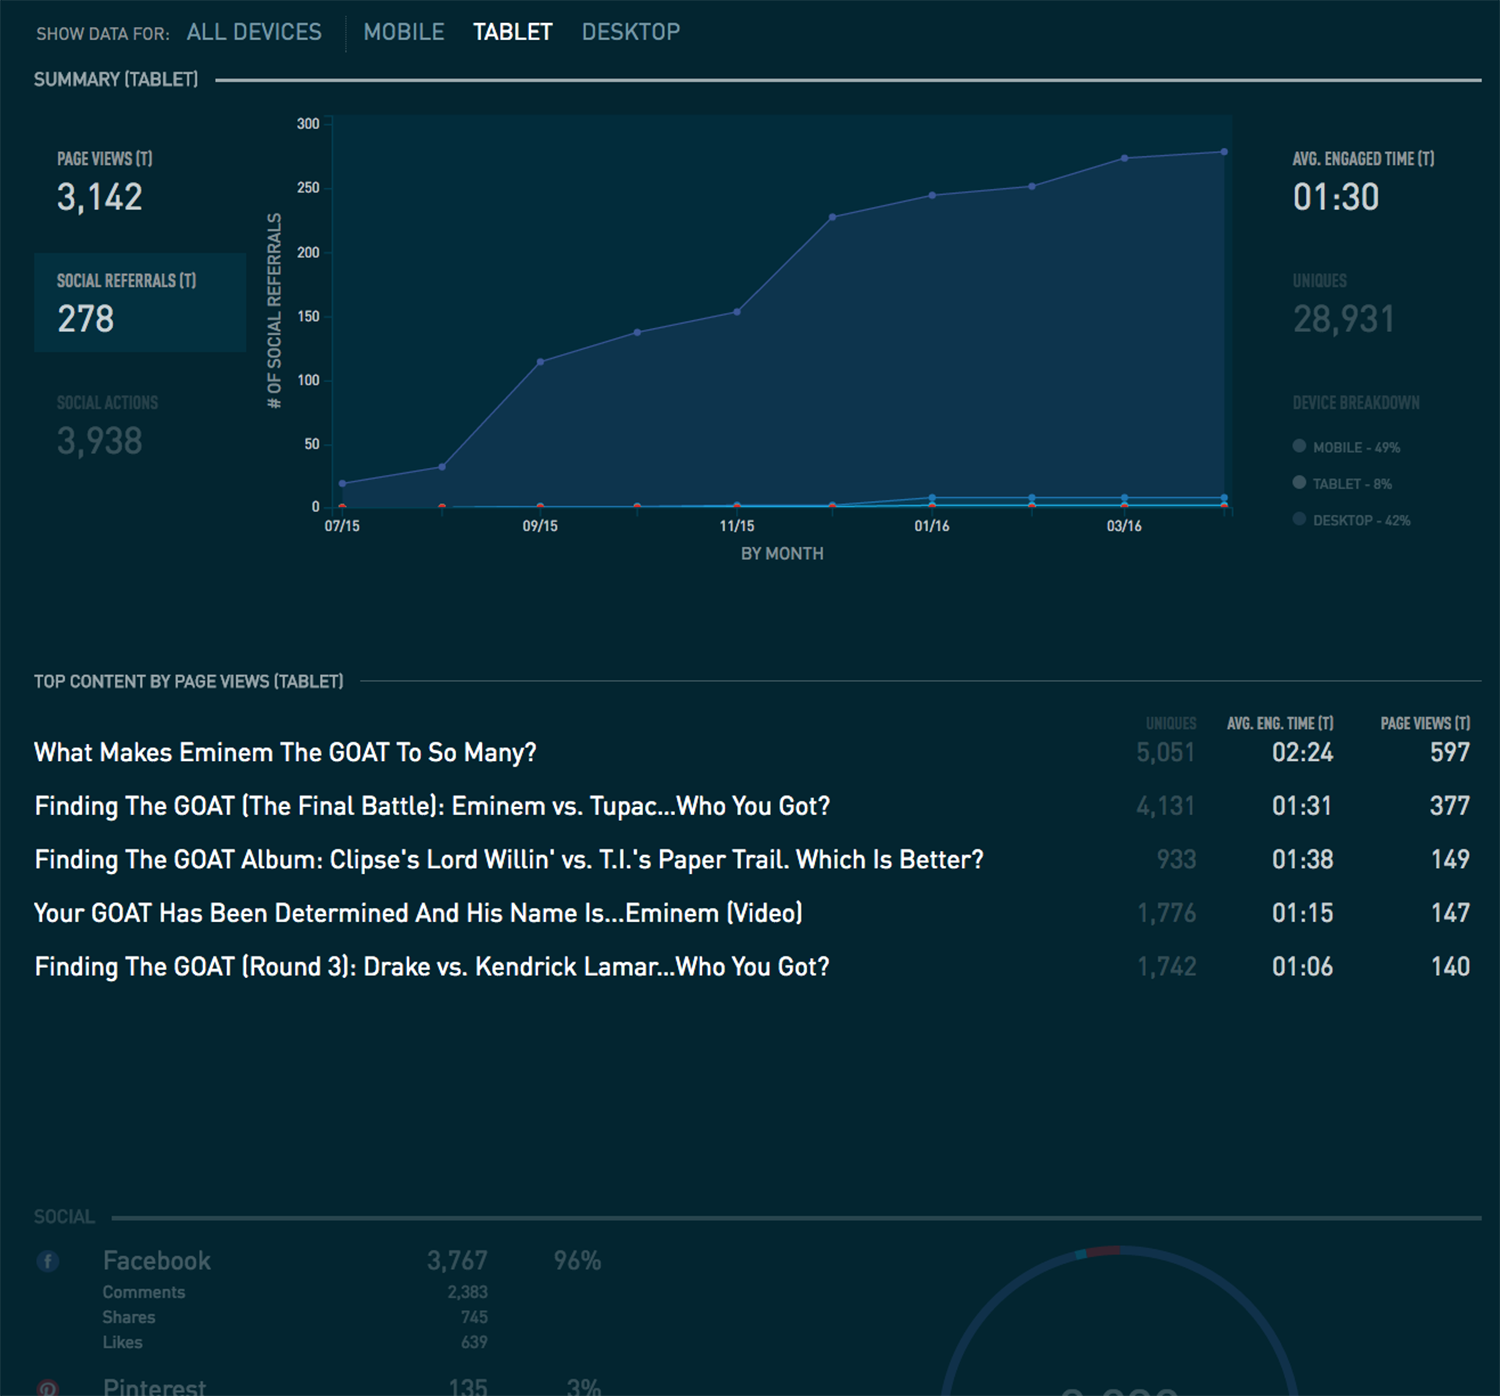
Task: Click the Tablet - 8% legend dot
Action: pos(1299,482)
